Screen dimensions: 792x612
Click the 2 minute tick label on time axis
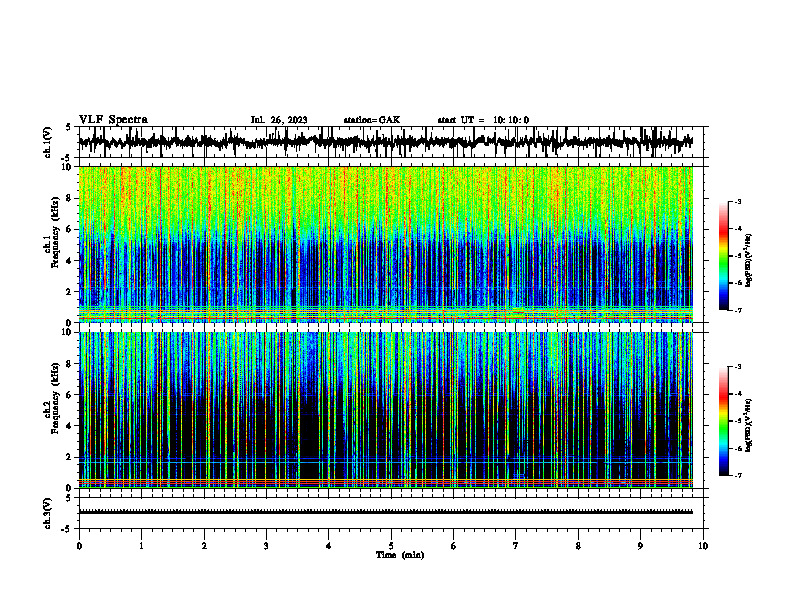pos(204,546)
